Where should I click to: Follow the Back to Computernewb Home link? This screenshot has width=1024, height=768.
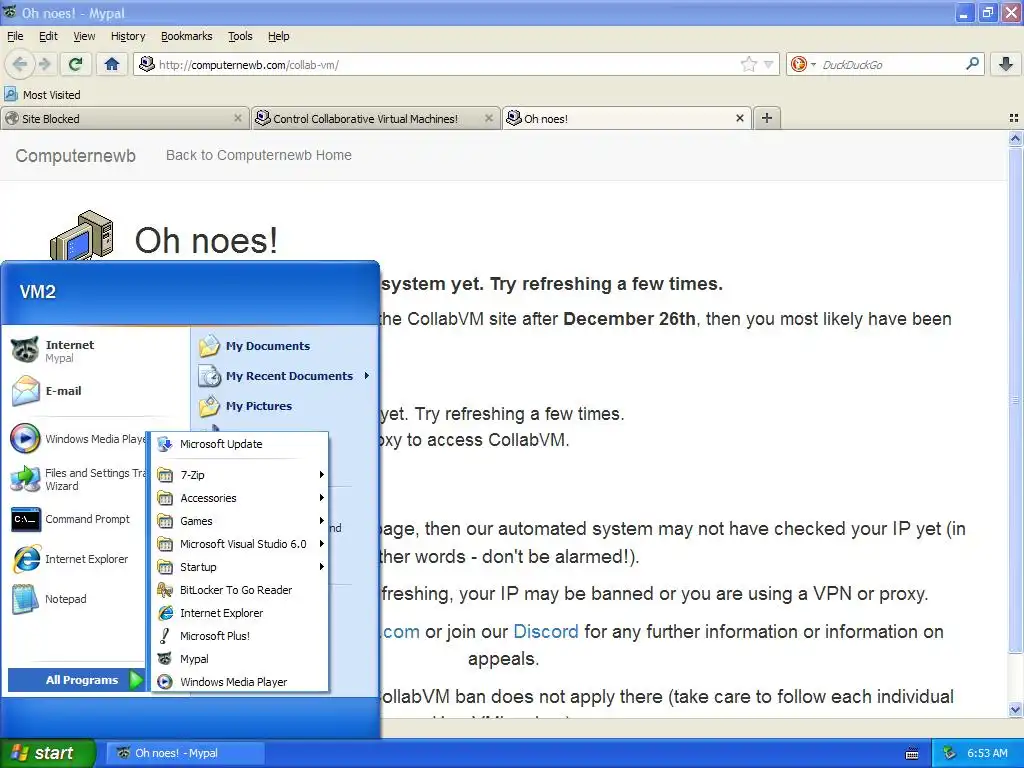click(259, 155)
